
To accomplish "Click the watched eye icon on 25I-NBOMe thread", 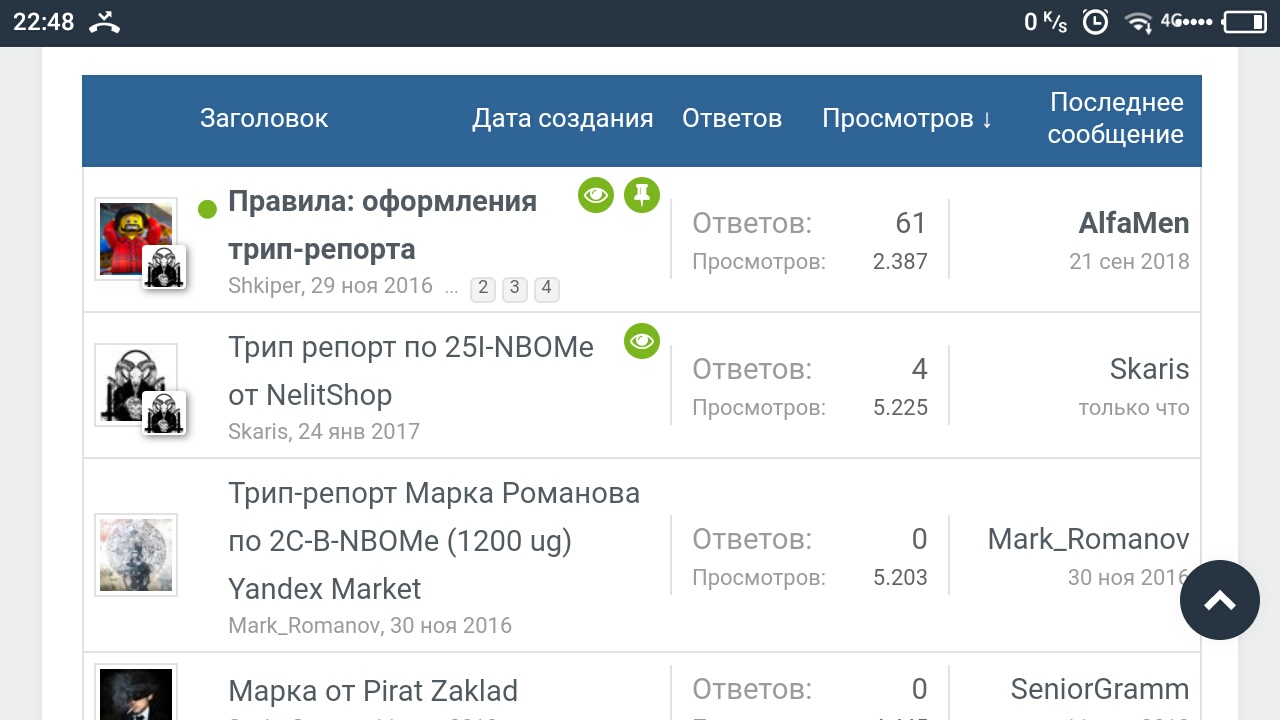I will (x=642, y=341).
